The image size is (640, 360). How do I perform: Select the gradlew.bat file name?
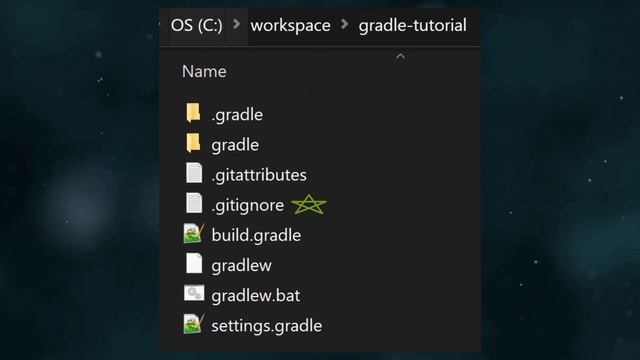[x=256, y=296]
